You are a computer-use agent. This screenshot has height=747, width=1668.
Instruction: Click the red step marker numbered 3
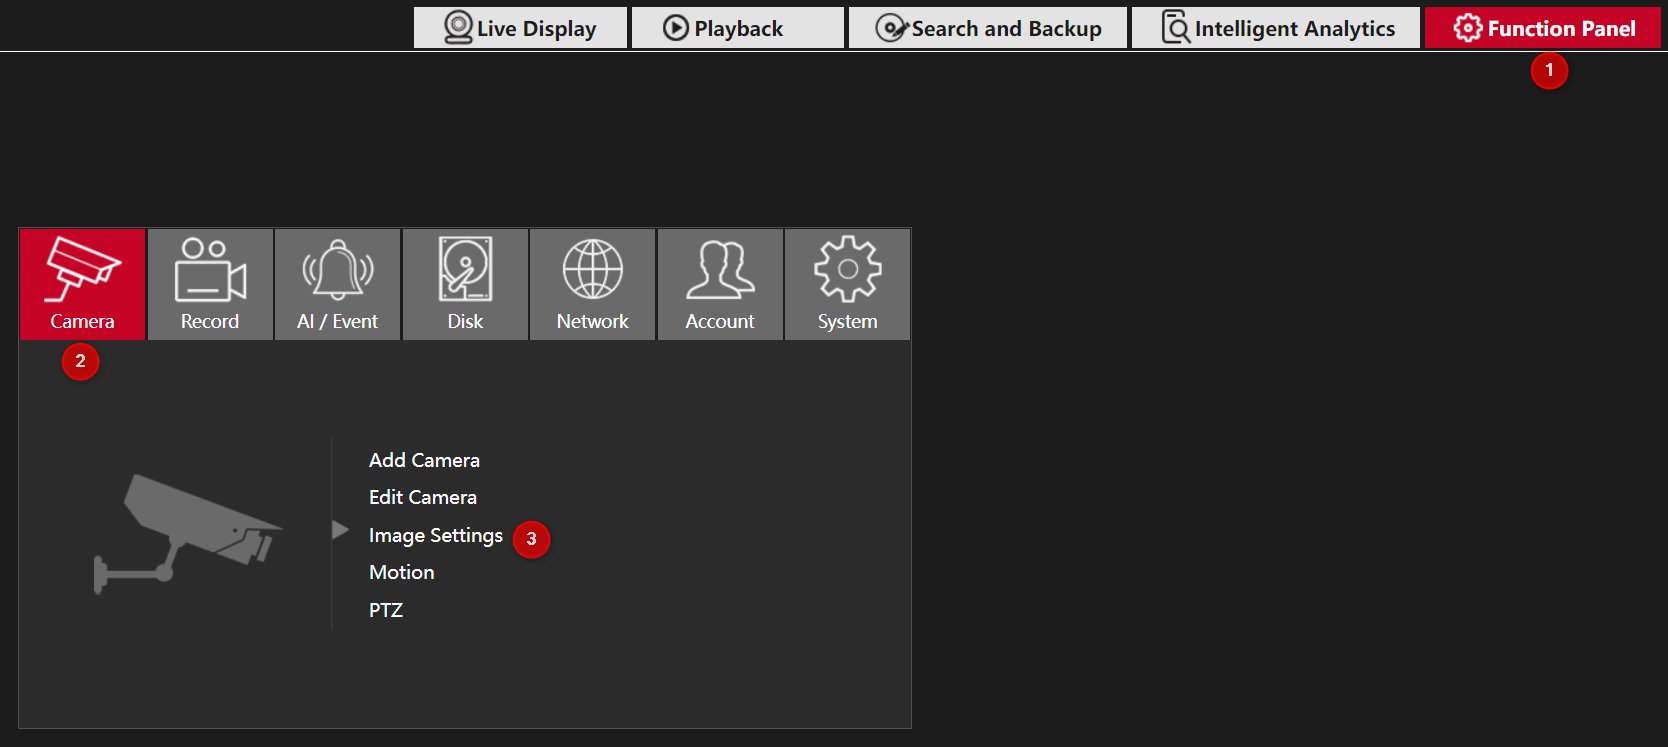(531, 539)
